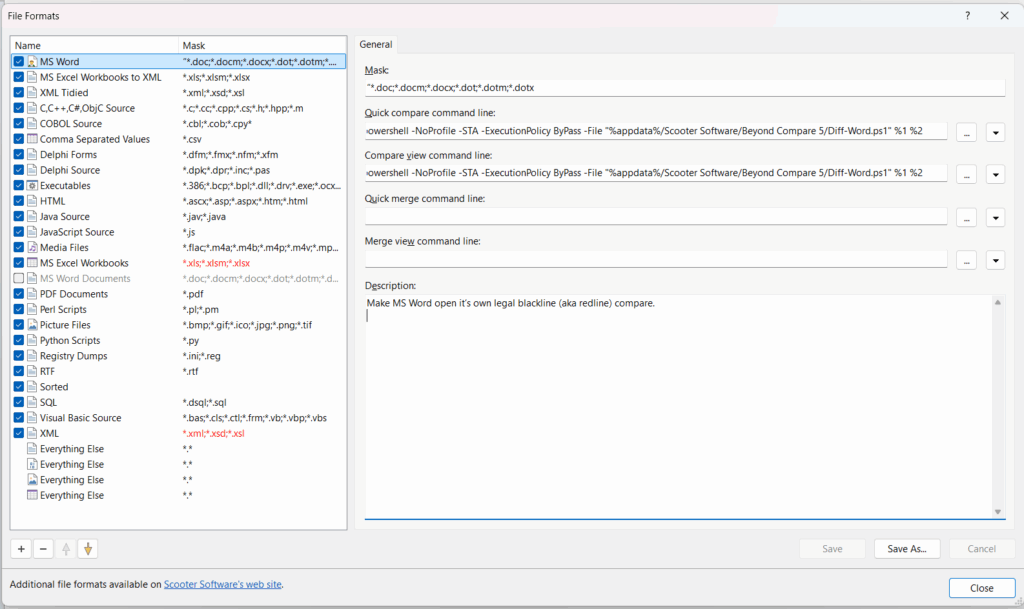The width and height of the screenshot is (1024, 609).
Task: Click the minus button to remove format
Action: coord(43,548)
